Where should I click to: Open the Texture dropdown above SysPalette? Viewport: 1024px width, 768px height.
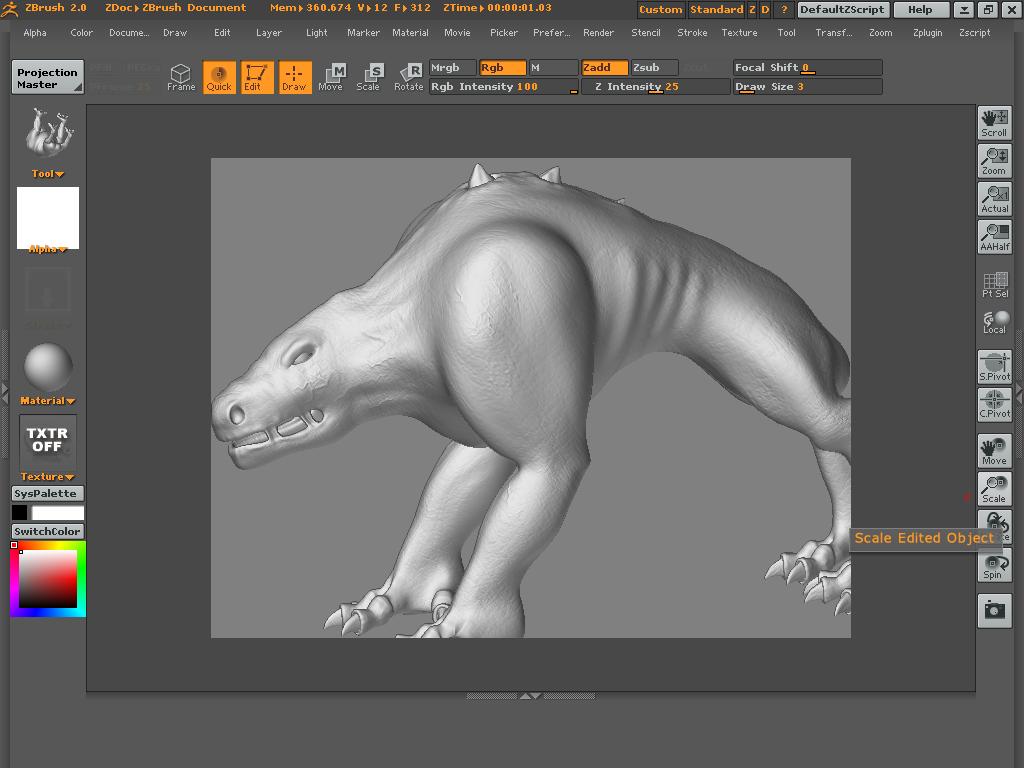(x=46, y=476)
